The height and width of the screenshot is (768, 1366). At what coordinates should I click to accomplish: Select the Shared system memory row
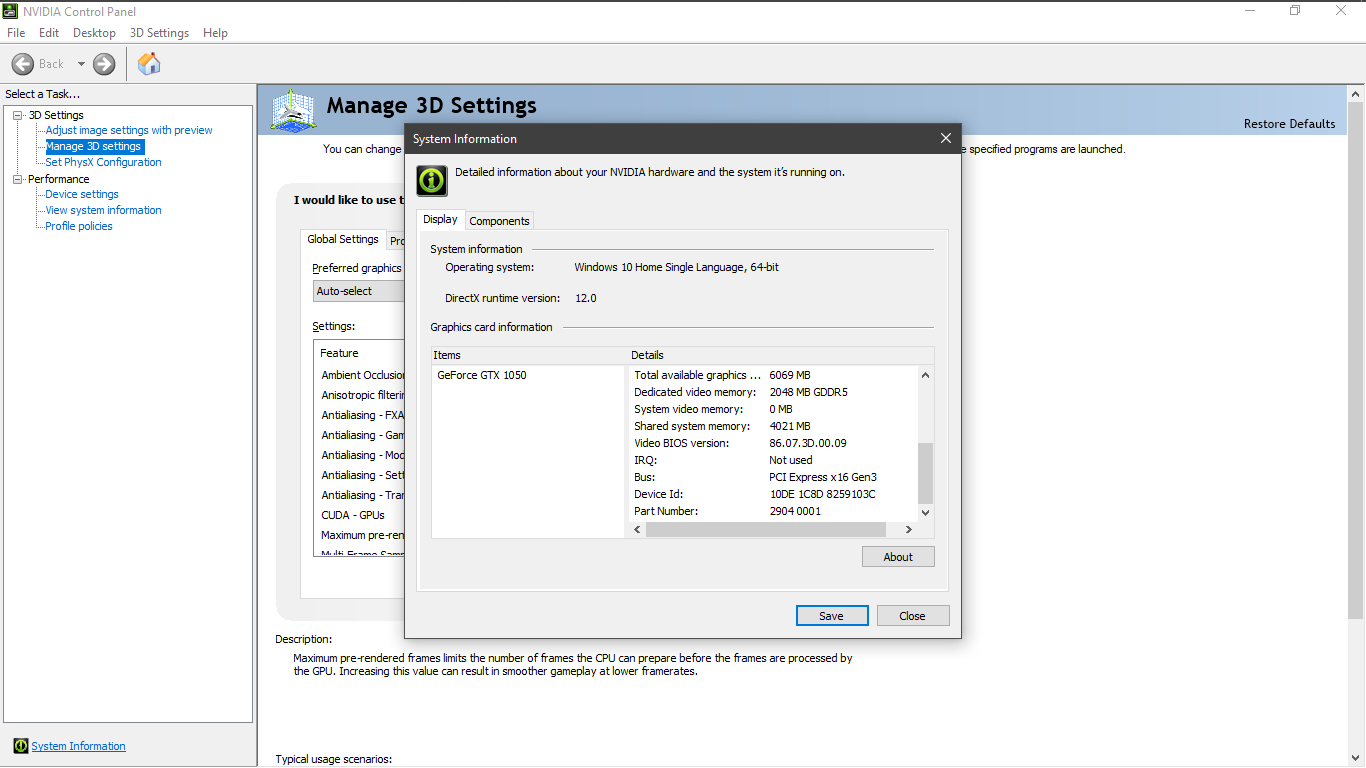click(774, 426)
